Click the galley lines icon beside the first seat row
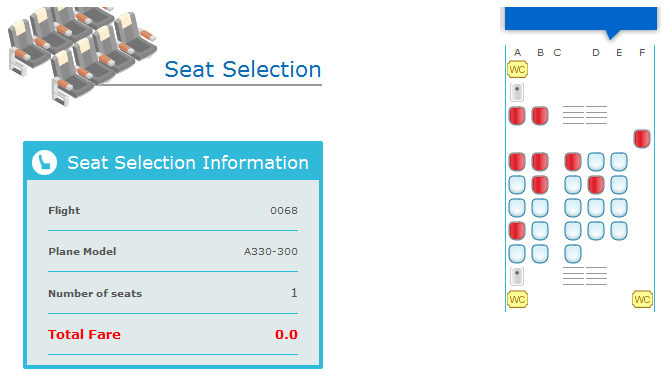672x380 pixels. (585, 115)
